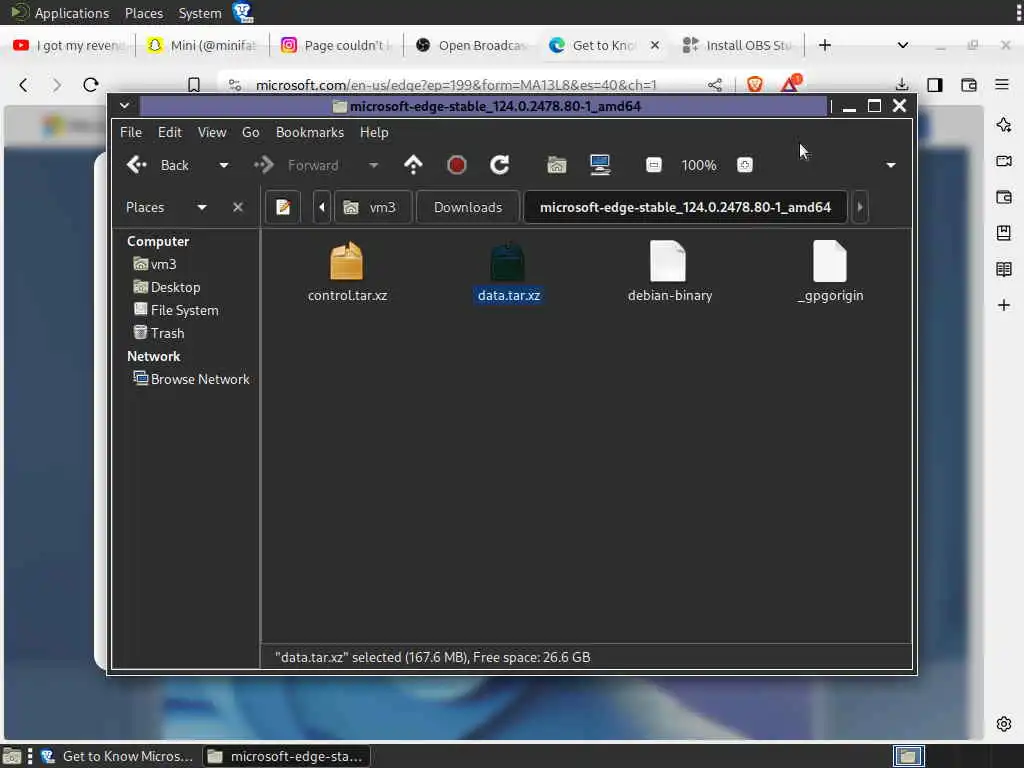Screen dimensions: 1024x768
Task: Bookmark this page in the browser
Action: pos(194,85)
